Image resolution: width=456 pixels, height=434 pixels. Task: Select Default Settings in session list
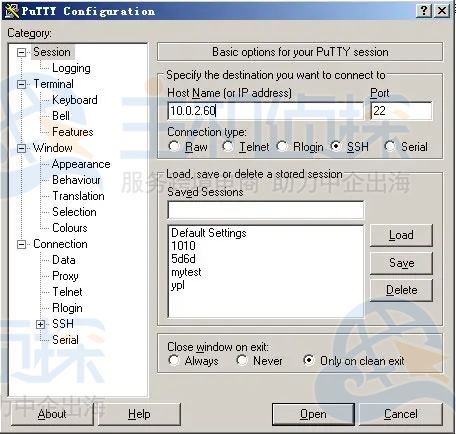(209, 233)
